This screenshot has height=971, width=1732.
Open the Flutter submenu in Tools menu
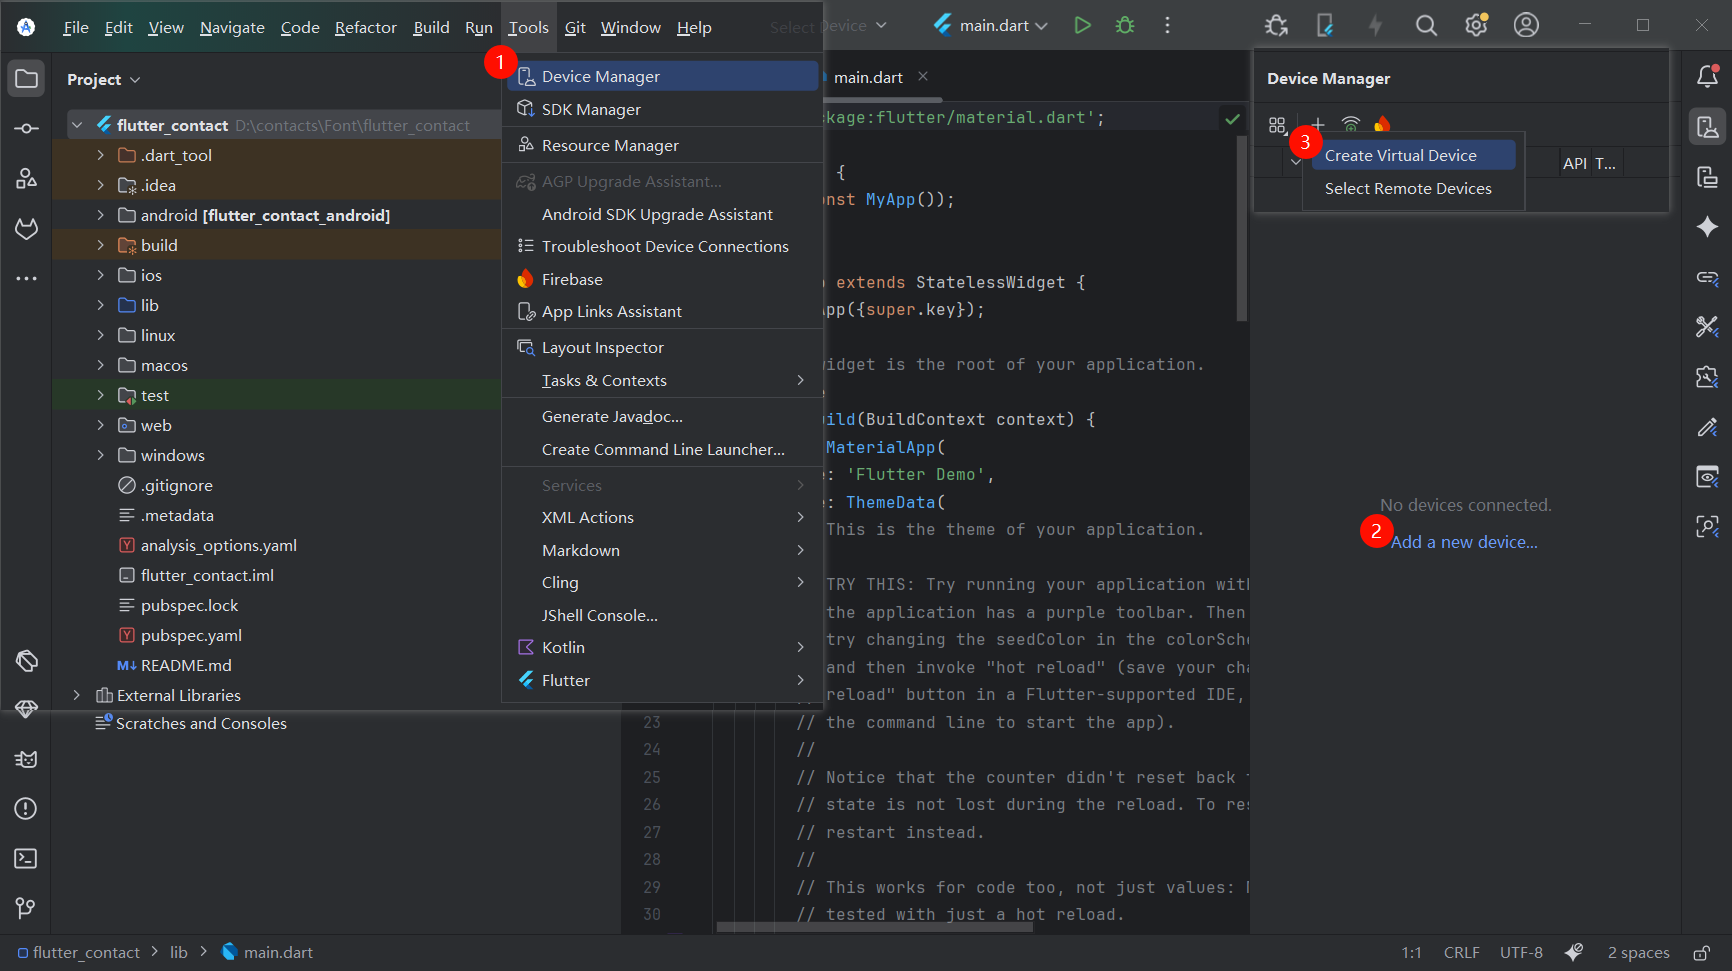[662, 680]
